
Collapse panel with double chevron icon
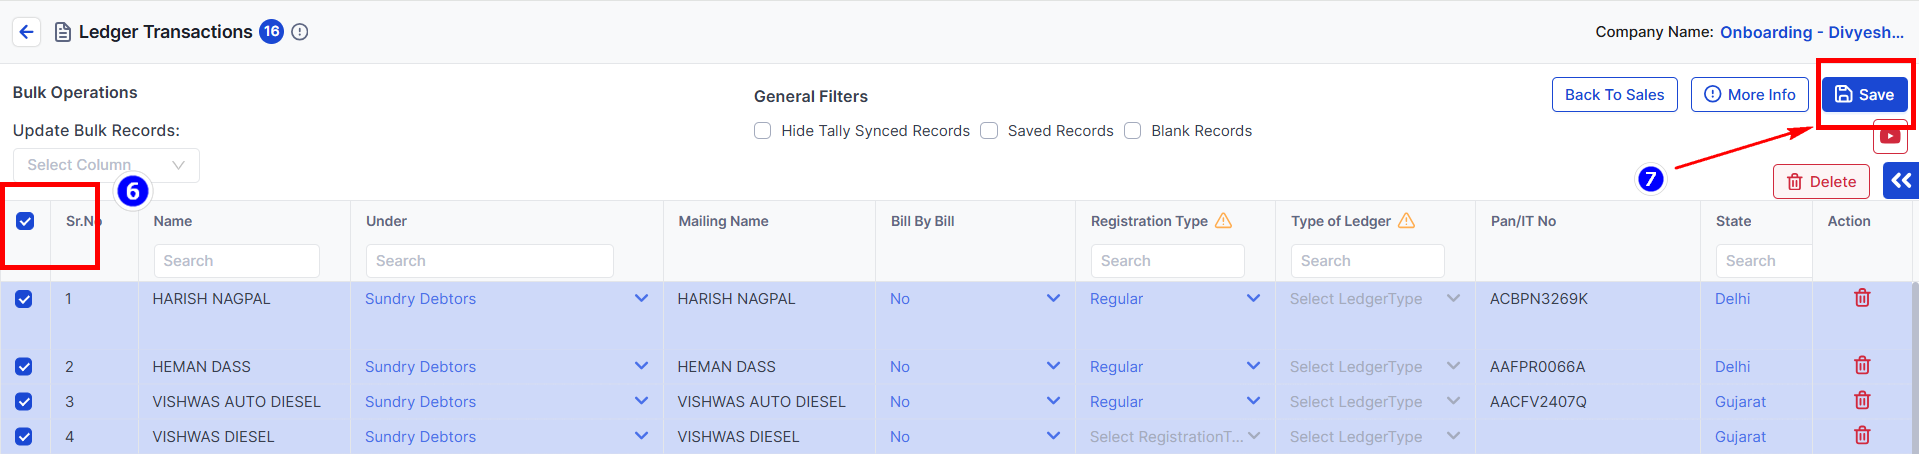1901,181
